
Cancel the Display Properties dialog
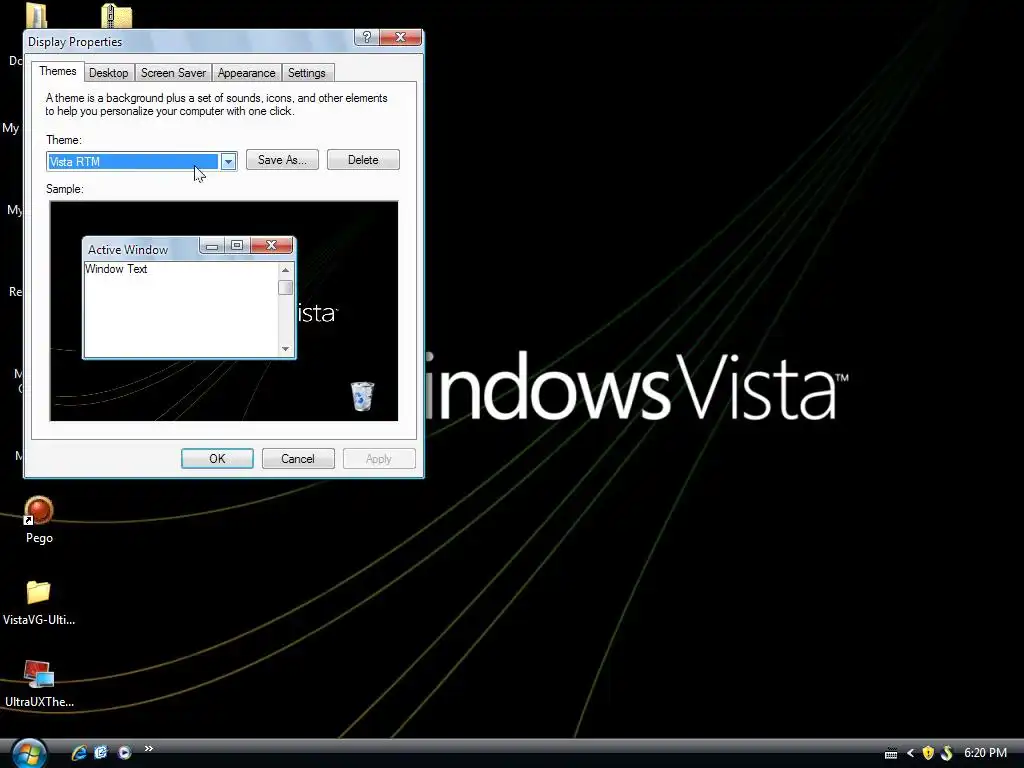click(298, 458)
